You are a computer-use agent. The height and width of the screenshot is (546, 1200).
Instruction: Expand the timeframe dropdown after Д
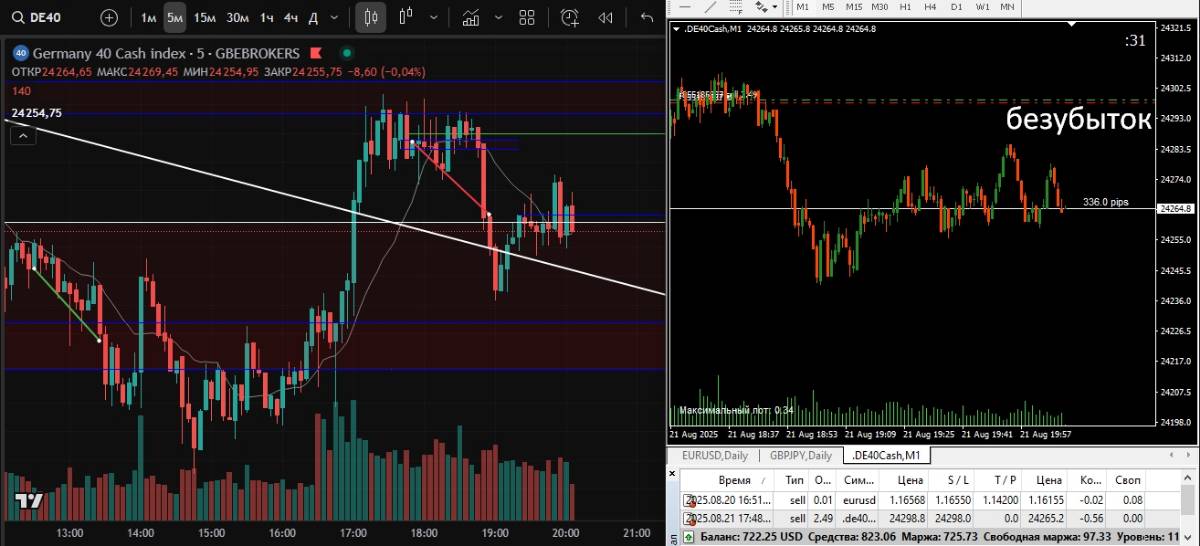click(x=337, y=17)
